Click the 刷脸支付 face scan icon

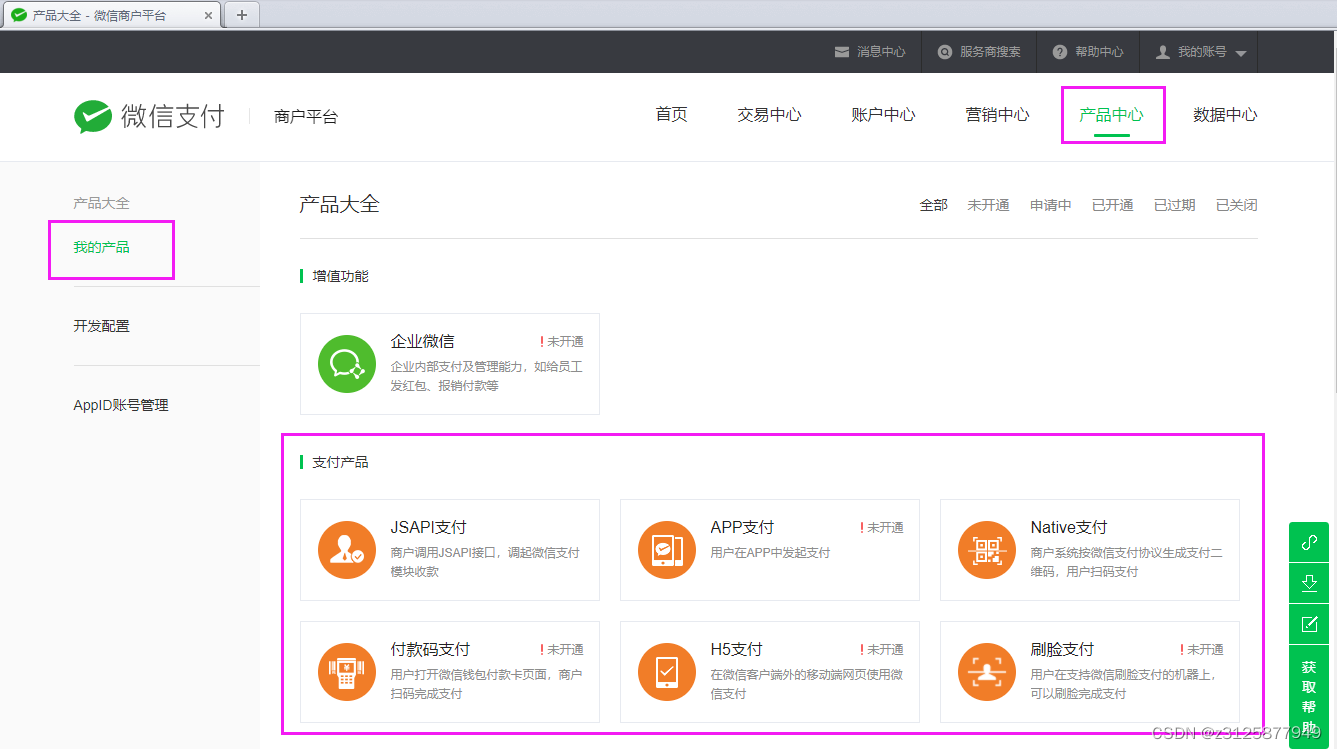click(986, 672)
